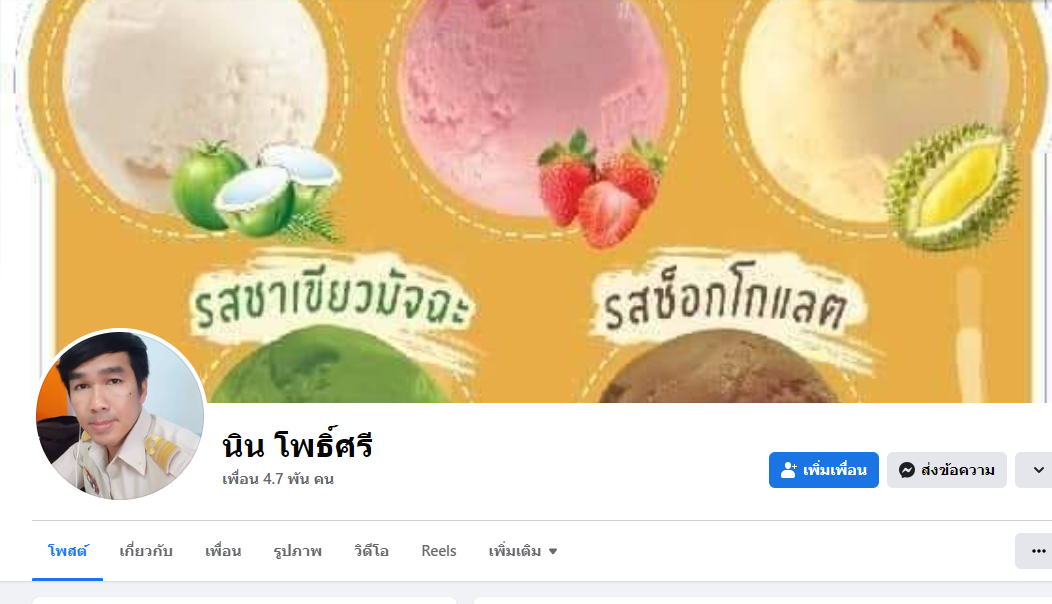The height and width of the screenshot is (604, 1052).
Task: Switch to the Reels tab
Action: (x=439, y=551)
